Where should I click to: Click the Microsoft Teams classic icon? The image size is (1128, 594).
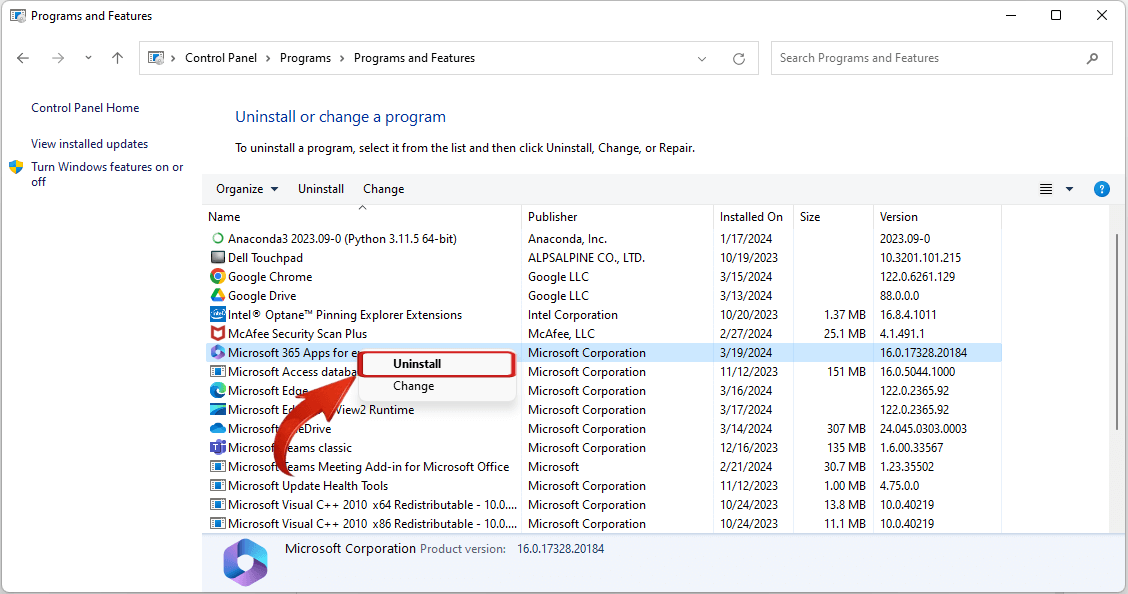pos(217,447)
